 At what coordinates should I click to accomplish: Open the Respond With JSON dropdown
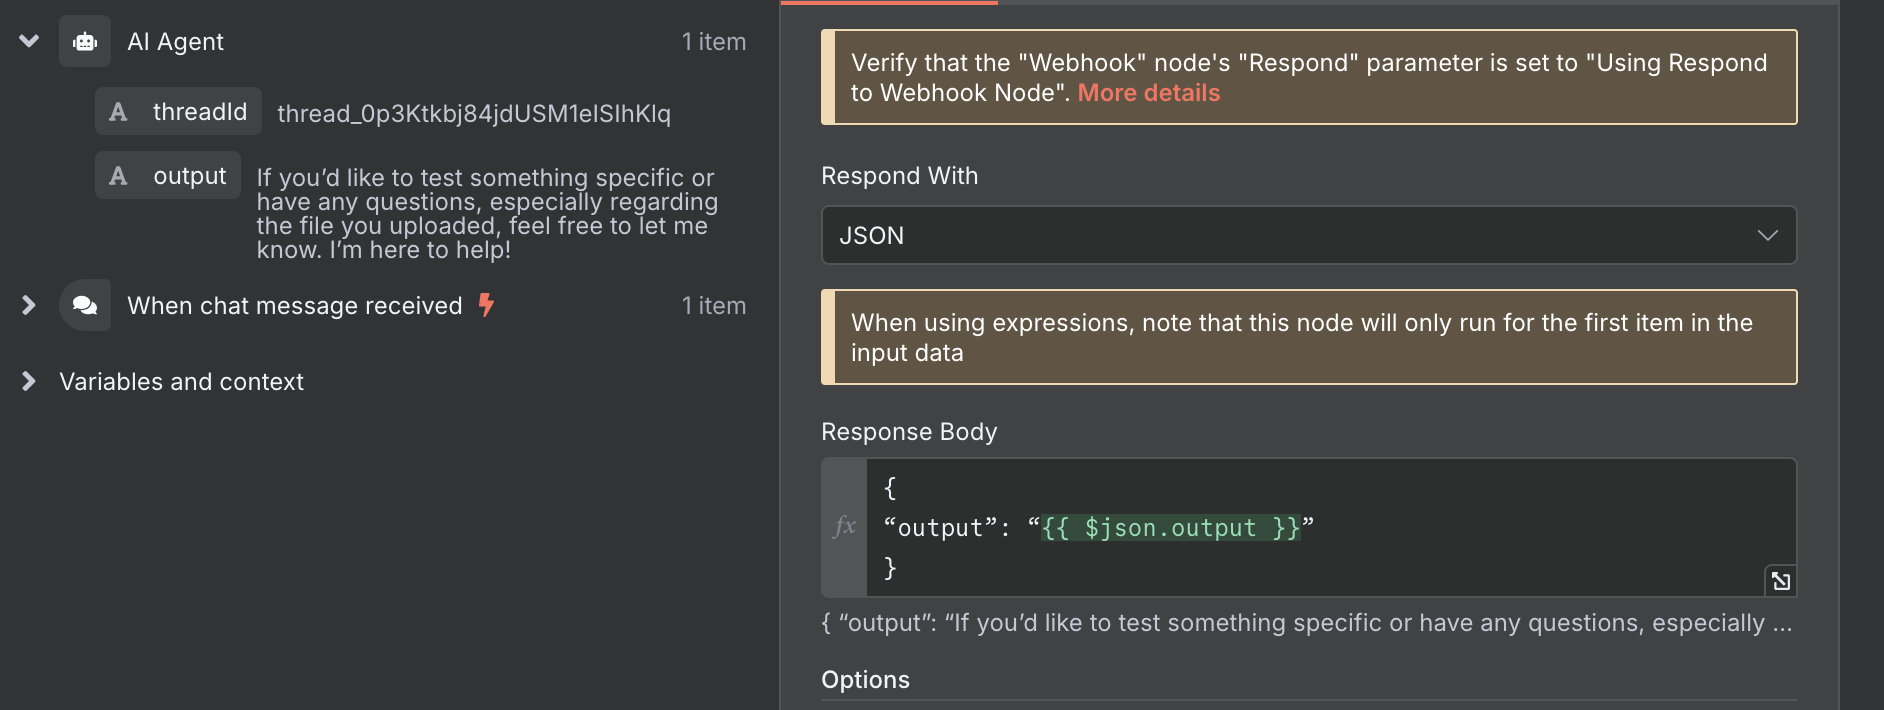[x=1309, y=235]
